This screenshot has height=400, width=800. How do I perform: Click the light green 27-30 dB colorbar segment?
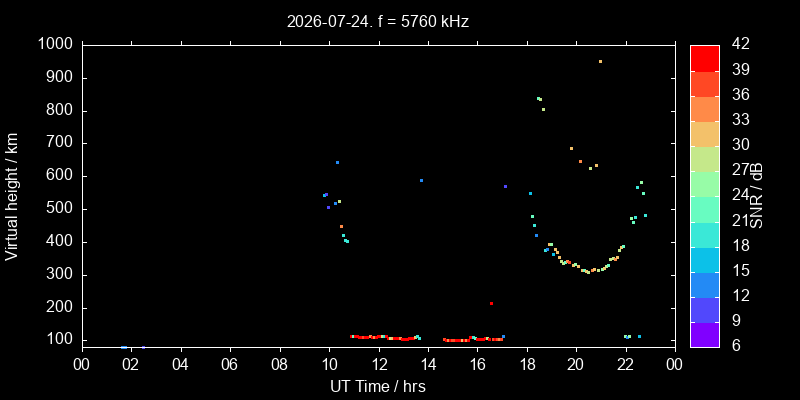click(x=705, y=159)
